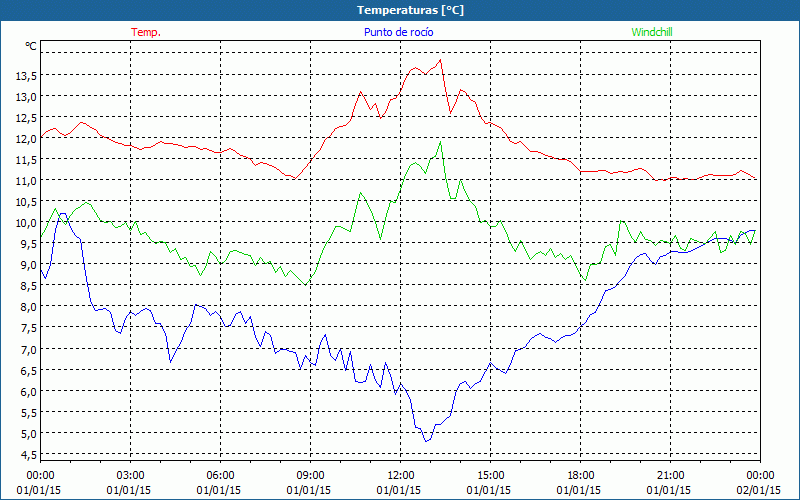Click the 00:00 label above 01/01/15
Screen dimensions: 800x500
coord(40,476)
